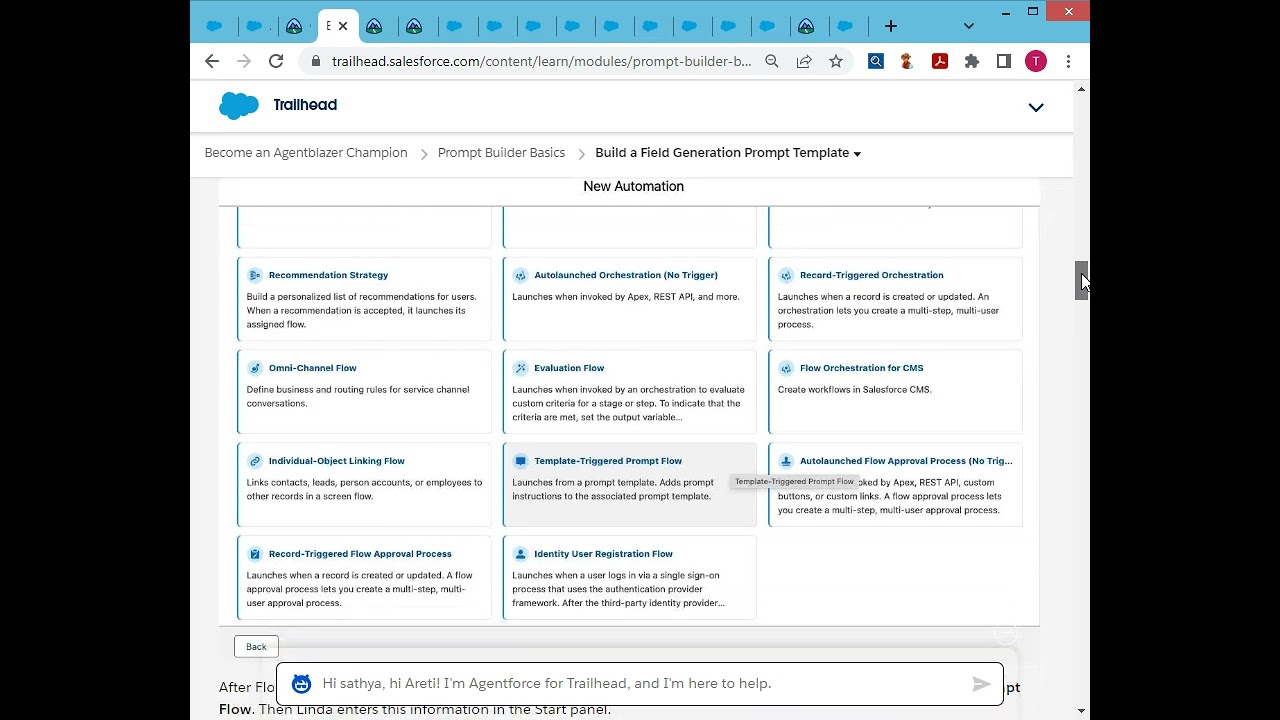Click the Identity User Registration Flow icon

pos(520,554)
